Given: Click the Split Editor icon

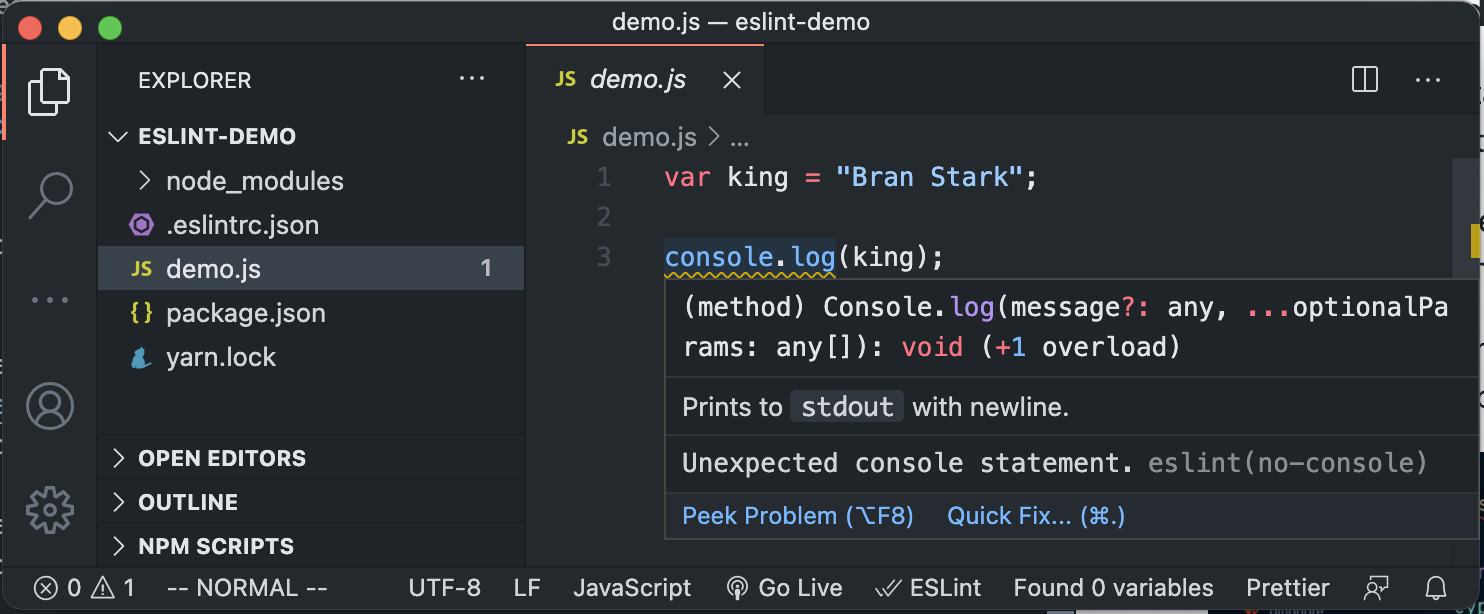Looking at the screenshot, I should pyautogui.click(x=1364, y=80).
